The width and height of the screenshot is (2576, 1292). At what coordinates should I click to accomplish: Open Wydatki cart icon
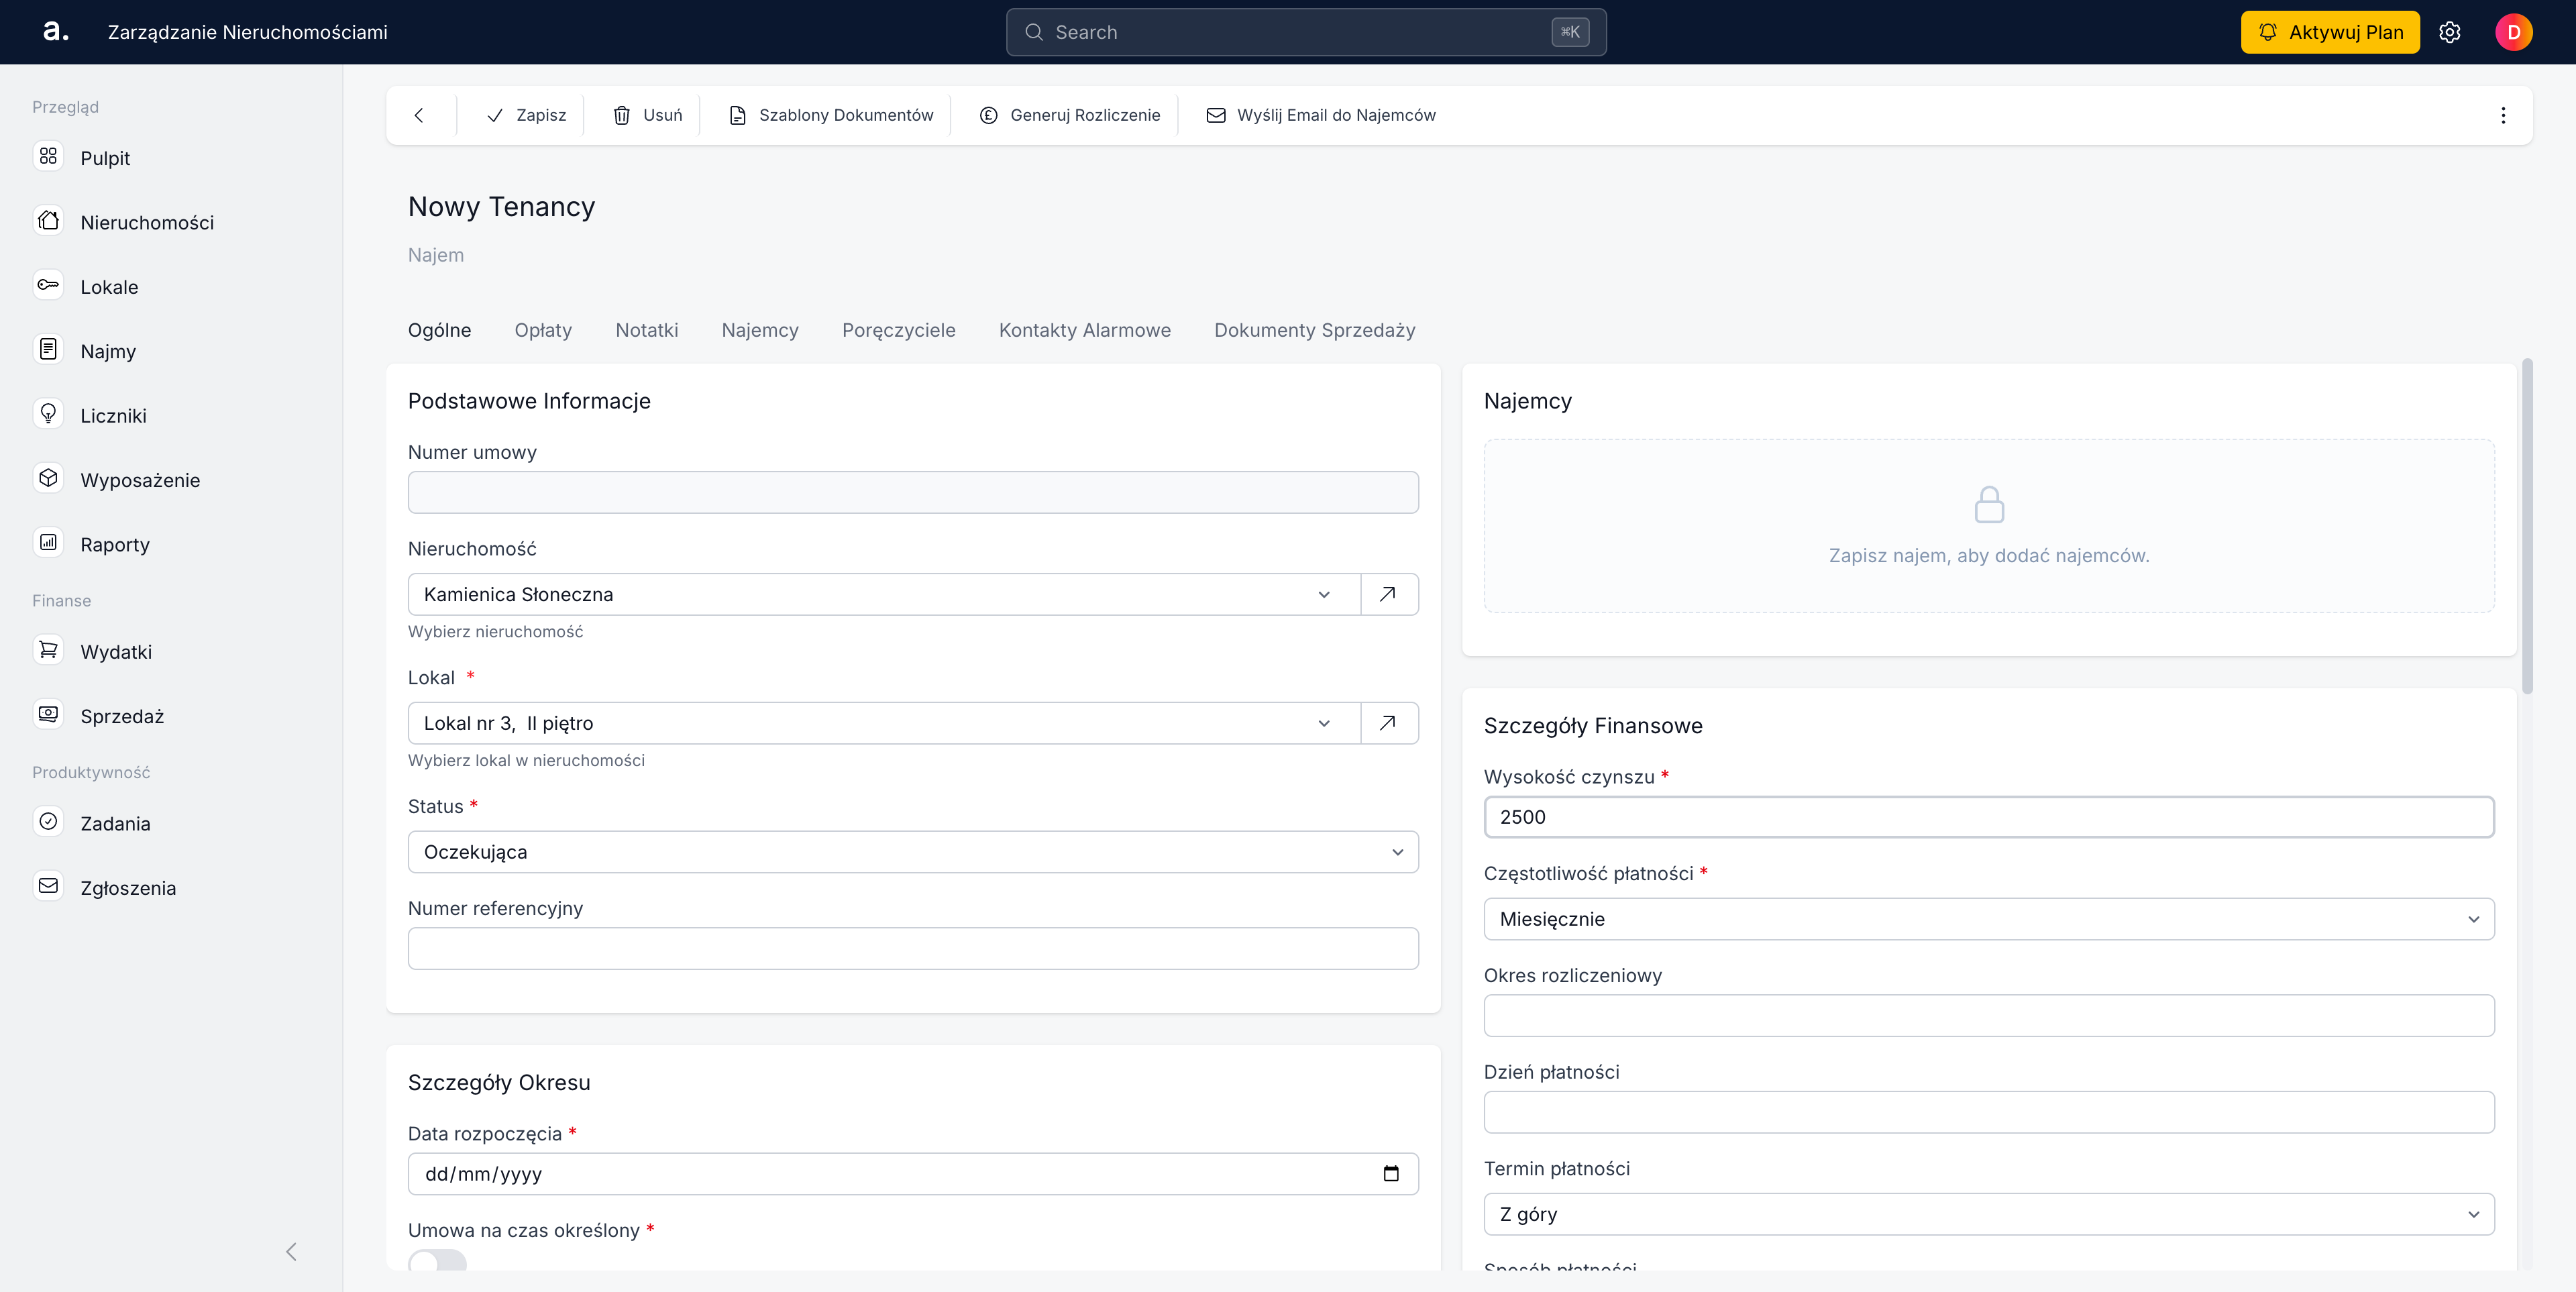(x=48, y=651)
